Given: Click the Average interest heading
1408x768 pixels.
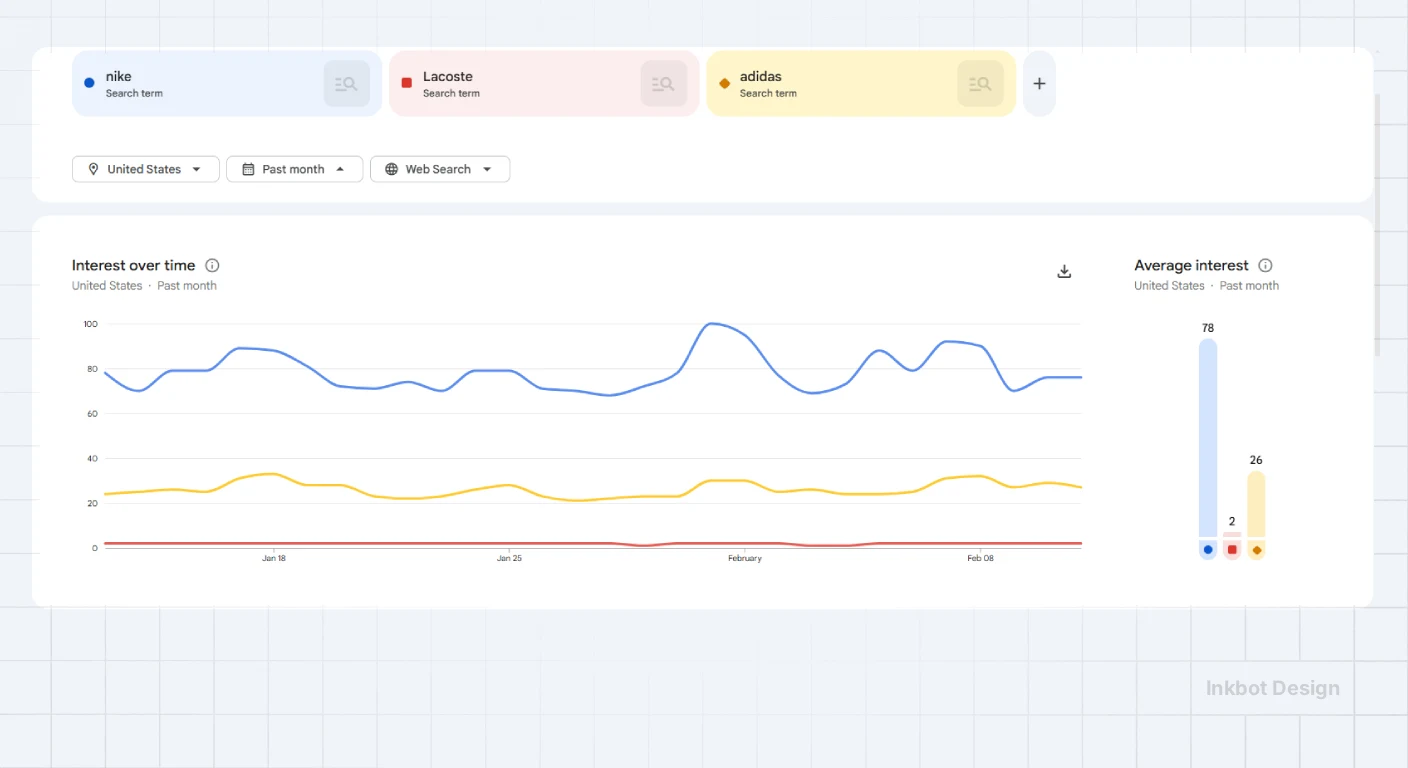Looking at the screenshot, I should (x=1191, y=265).
